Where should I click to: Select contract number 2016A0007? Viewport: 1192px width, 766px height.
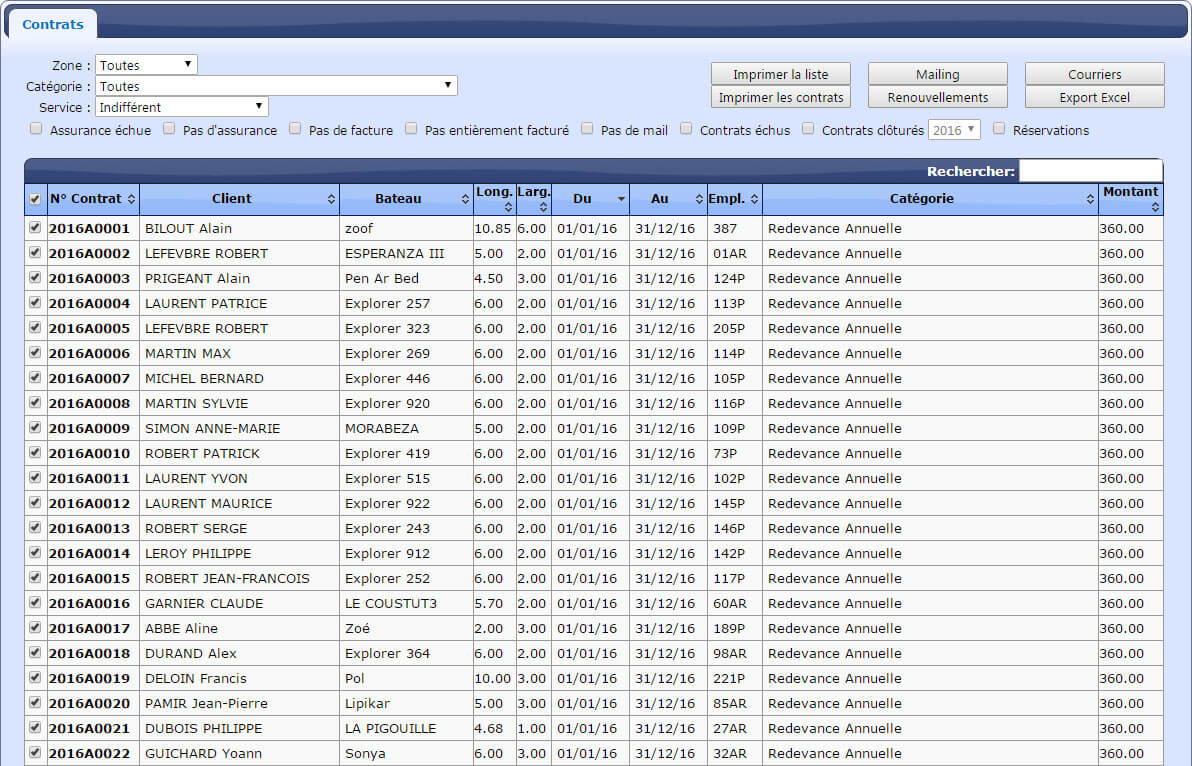[89, 378]
